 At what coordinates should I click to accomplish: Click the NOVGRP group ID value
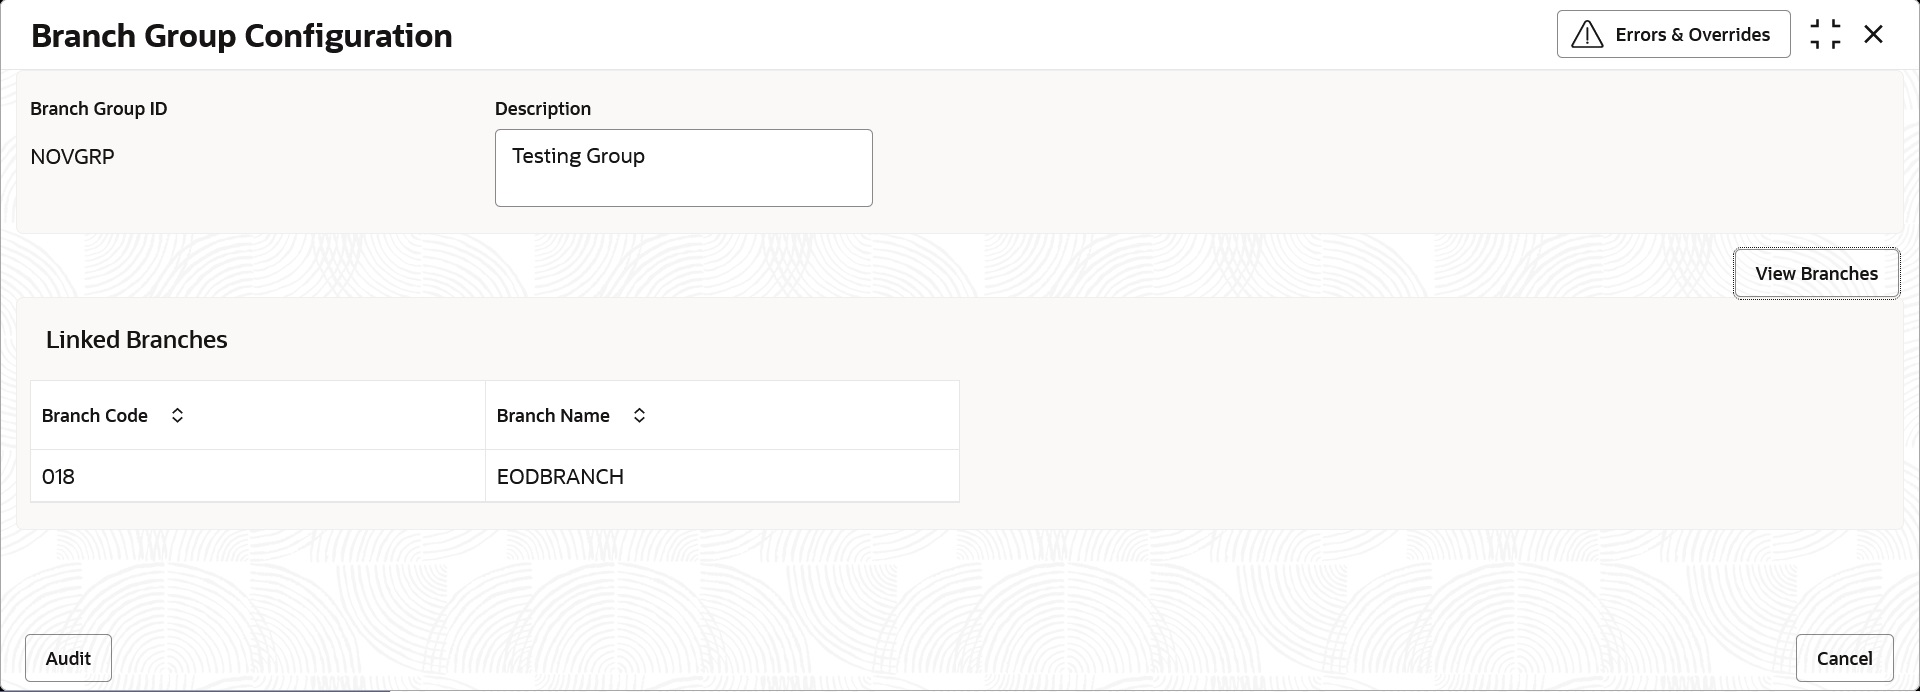72,157
